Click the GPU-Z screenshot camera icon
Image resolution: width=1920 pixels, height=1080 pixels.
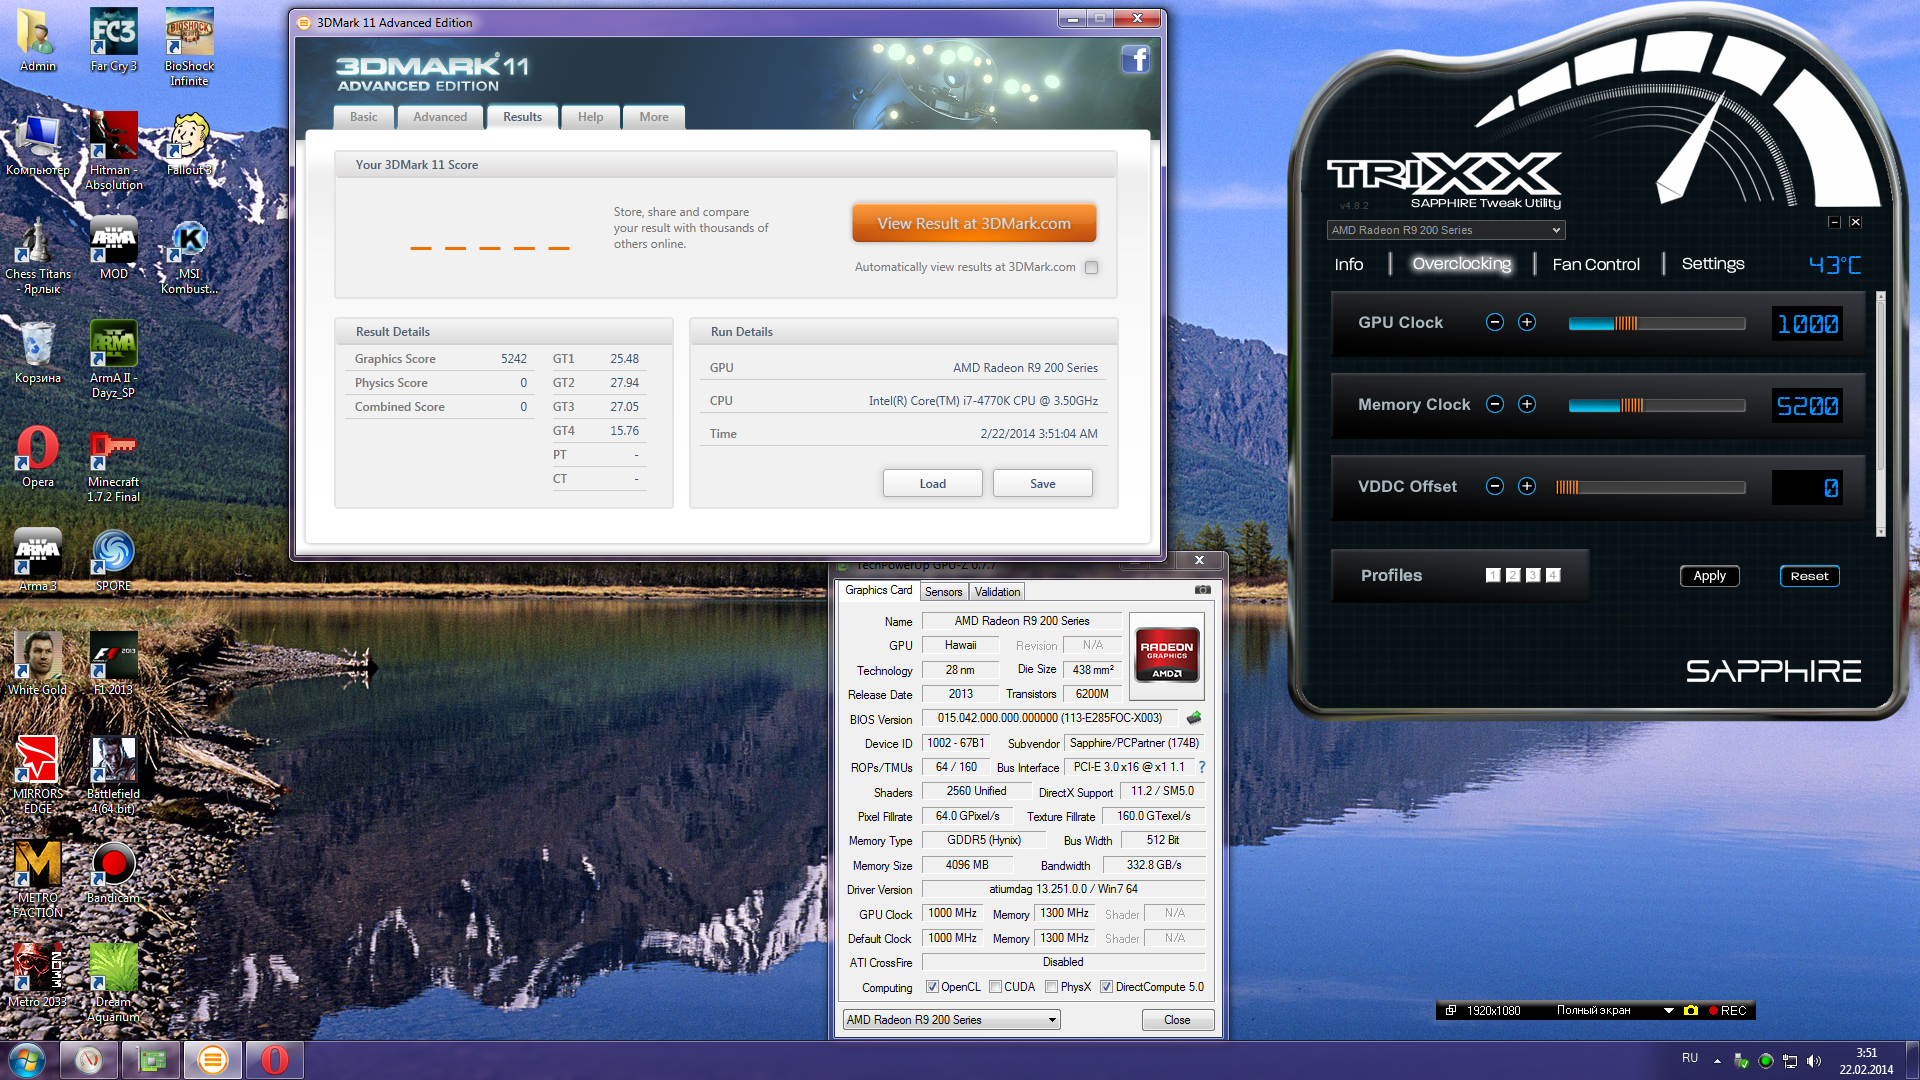click(x=1202, y=590)
